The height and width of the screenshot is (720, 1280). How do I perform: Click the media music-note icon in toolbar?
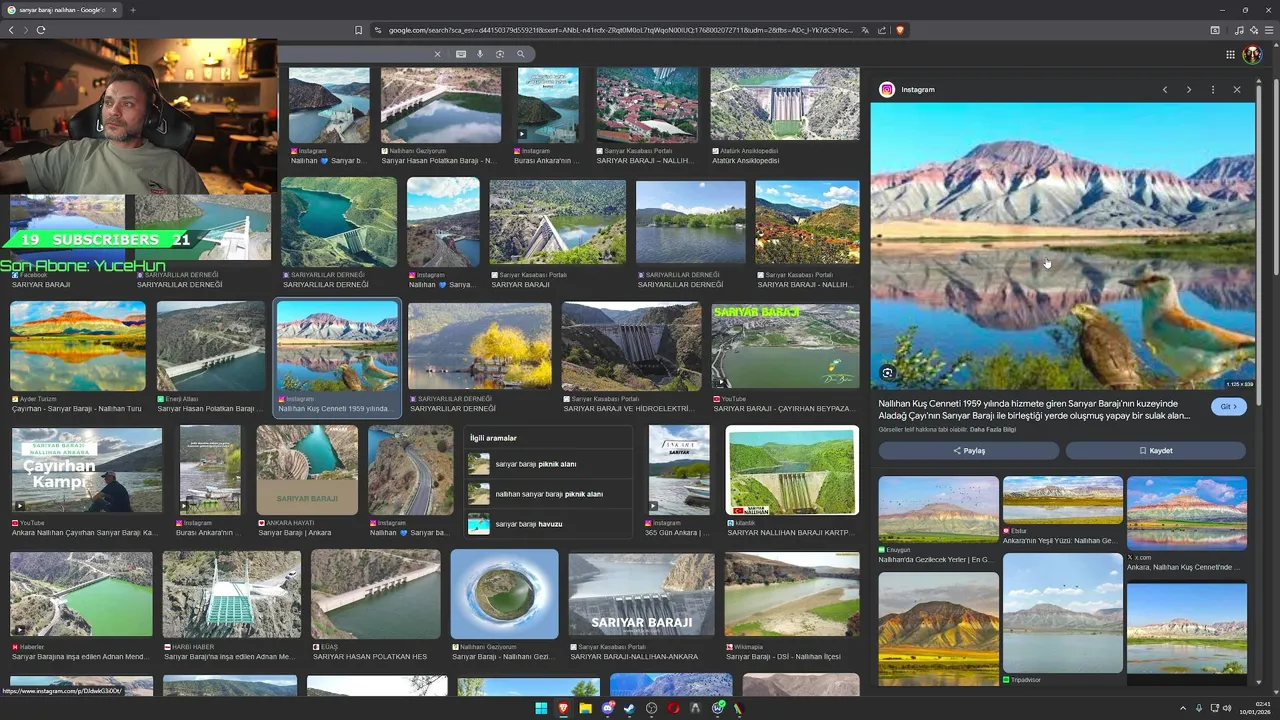(x=1240, y=30)
